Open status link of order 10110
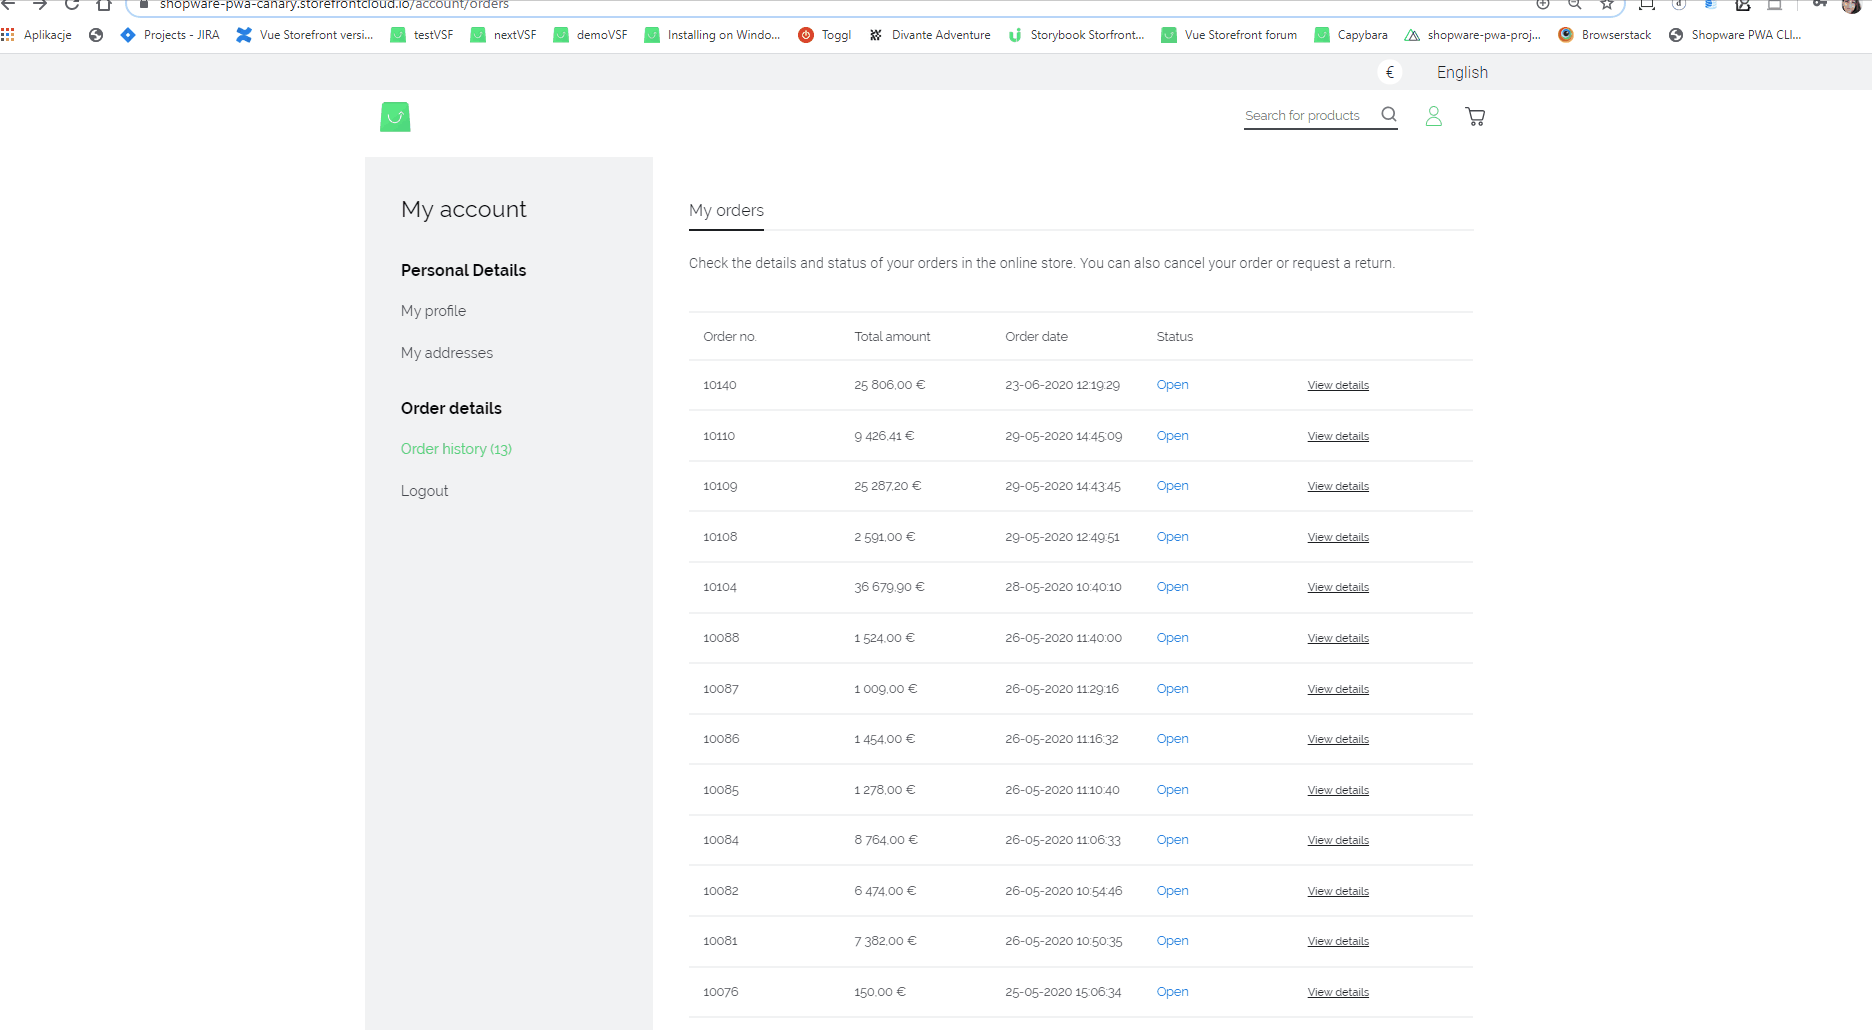This screenshot has width=1872, height=1030. tap(1171, 435)
